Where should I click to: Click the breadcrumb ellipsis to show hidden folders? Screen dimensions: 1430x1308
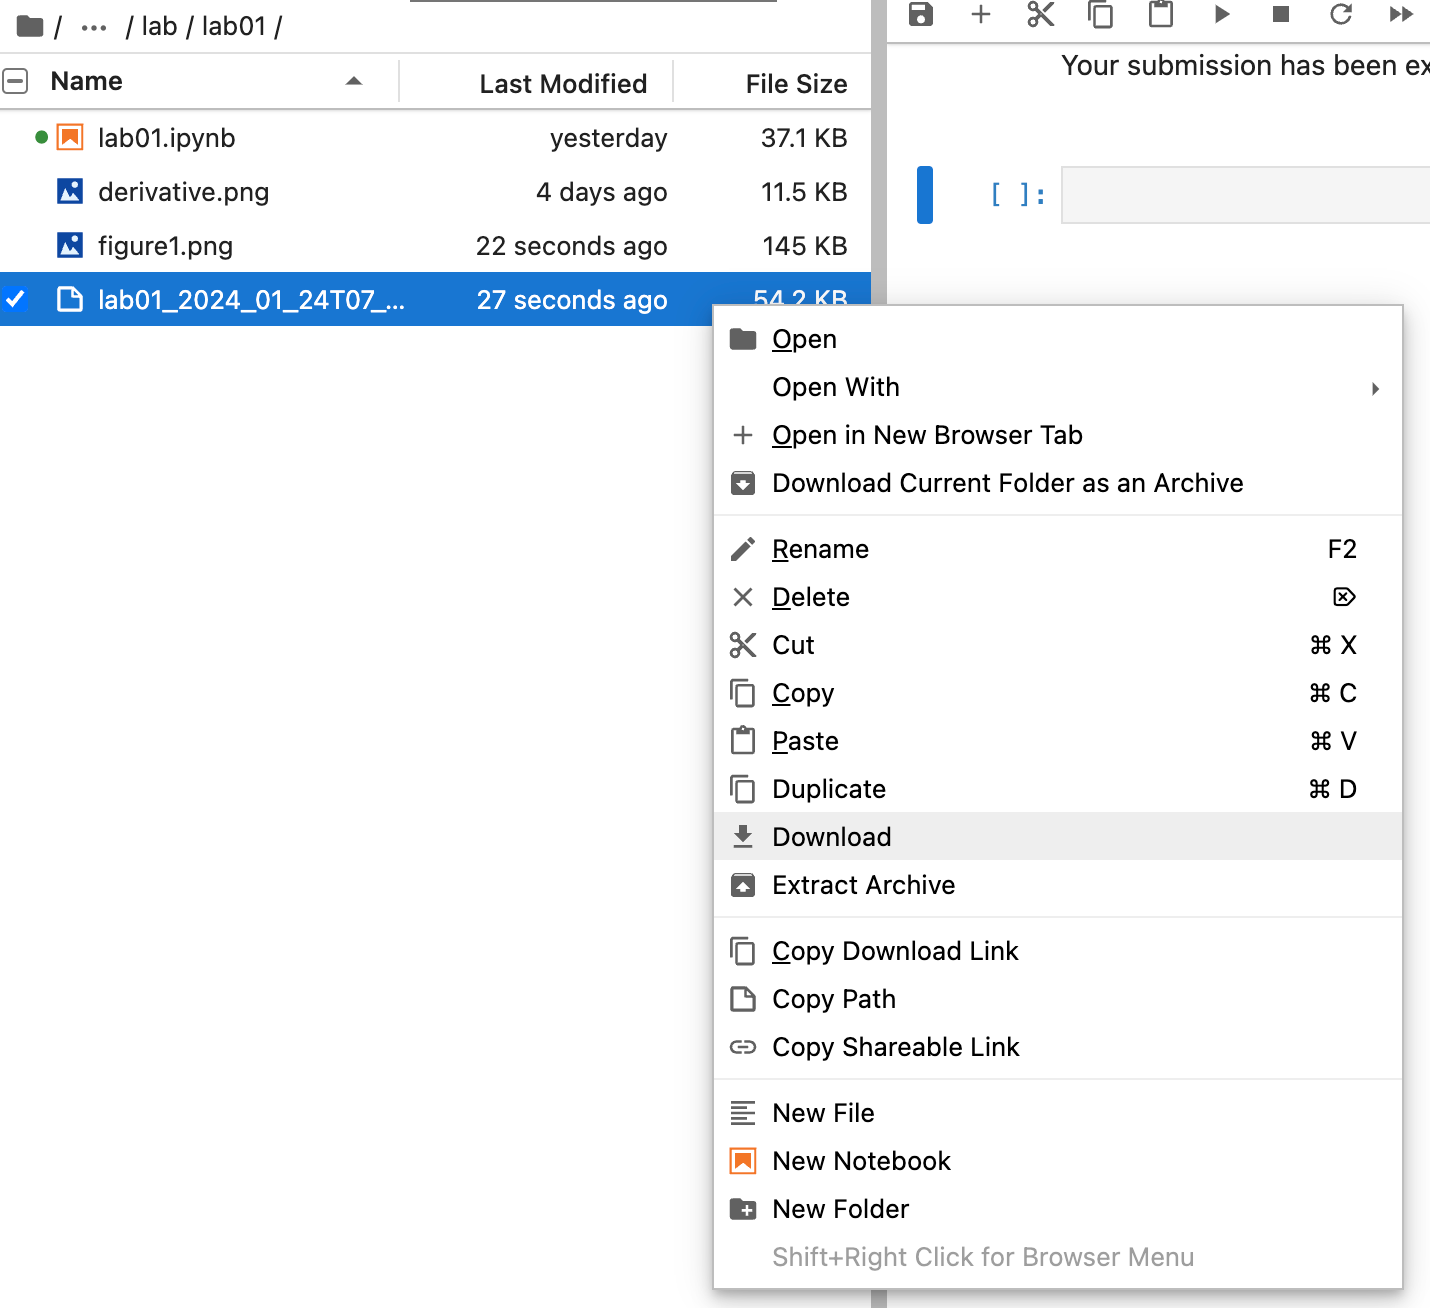click(x=93, y=26)
